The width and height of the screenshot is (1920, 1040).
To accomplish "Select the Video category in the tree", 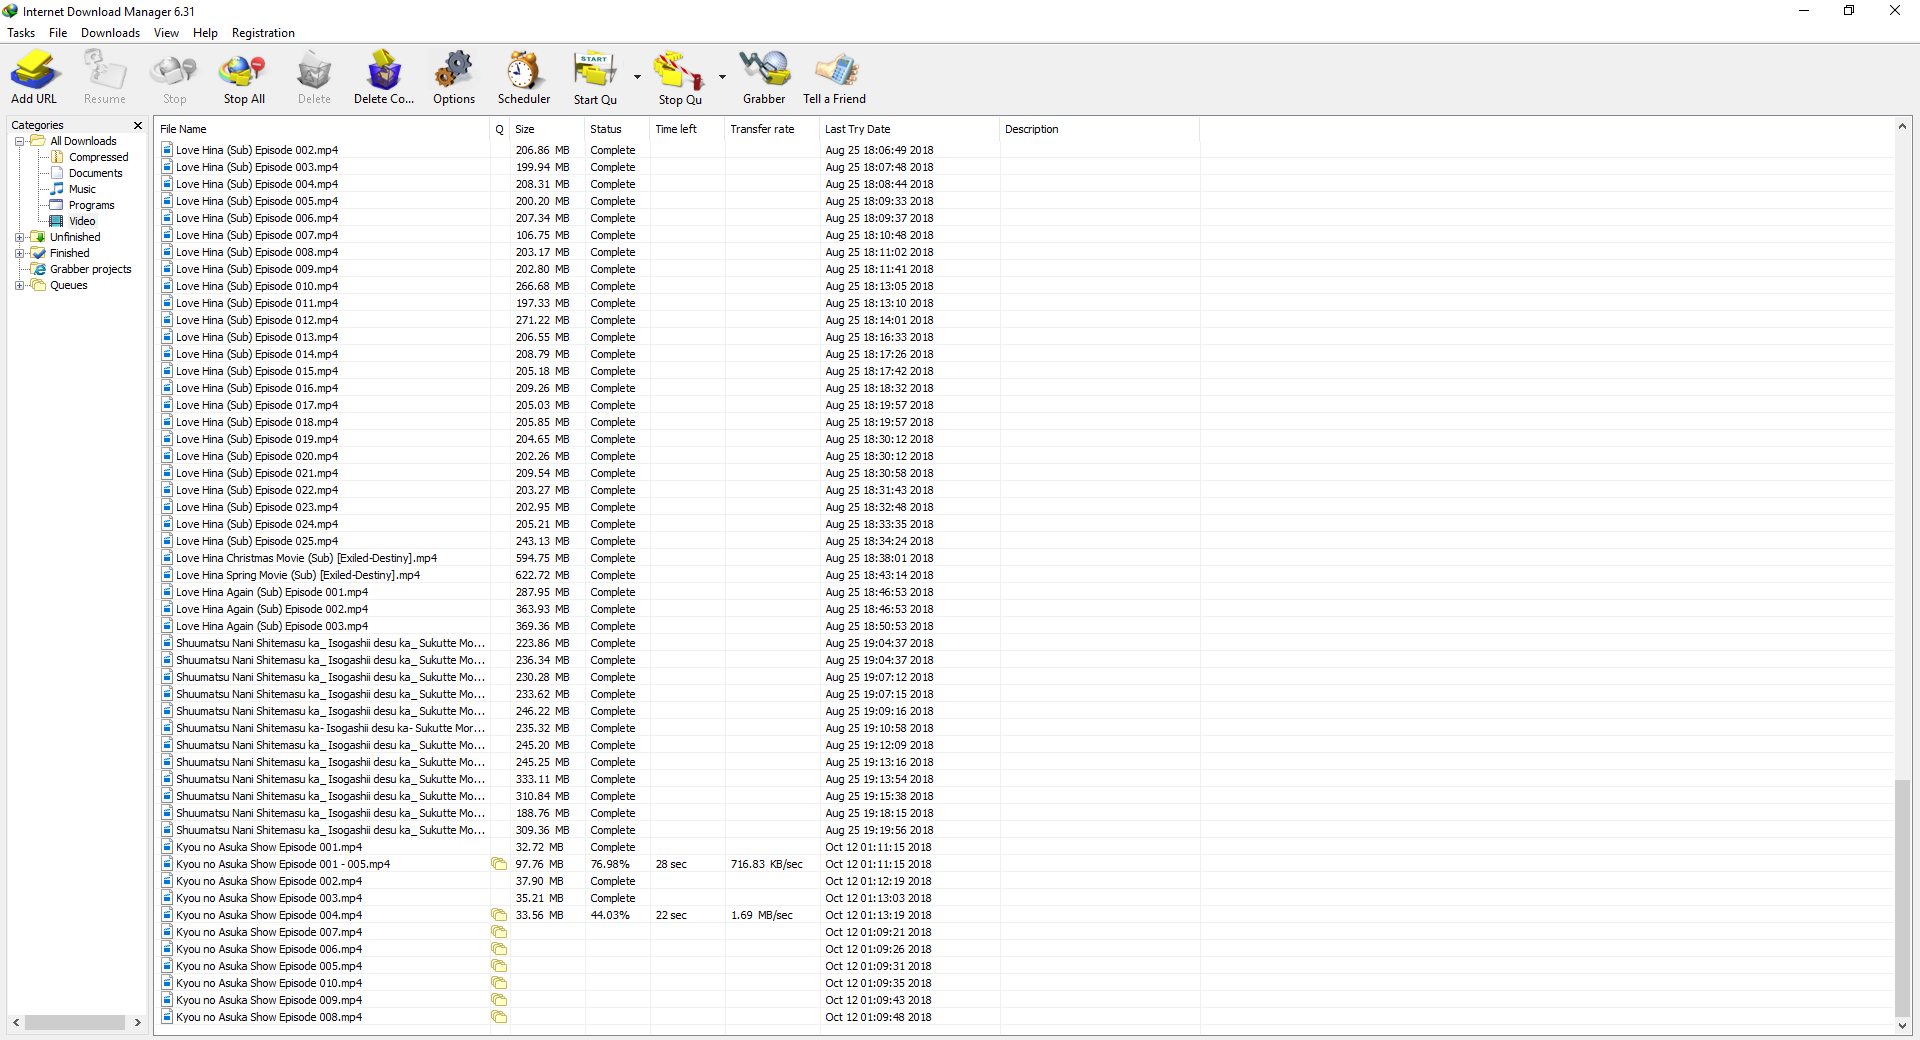I will [82, 221].
